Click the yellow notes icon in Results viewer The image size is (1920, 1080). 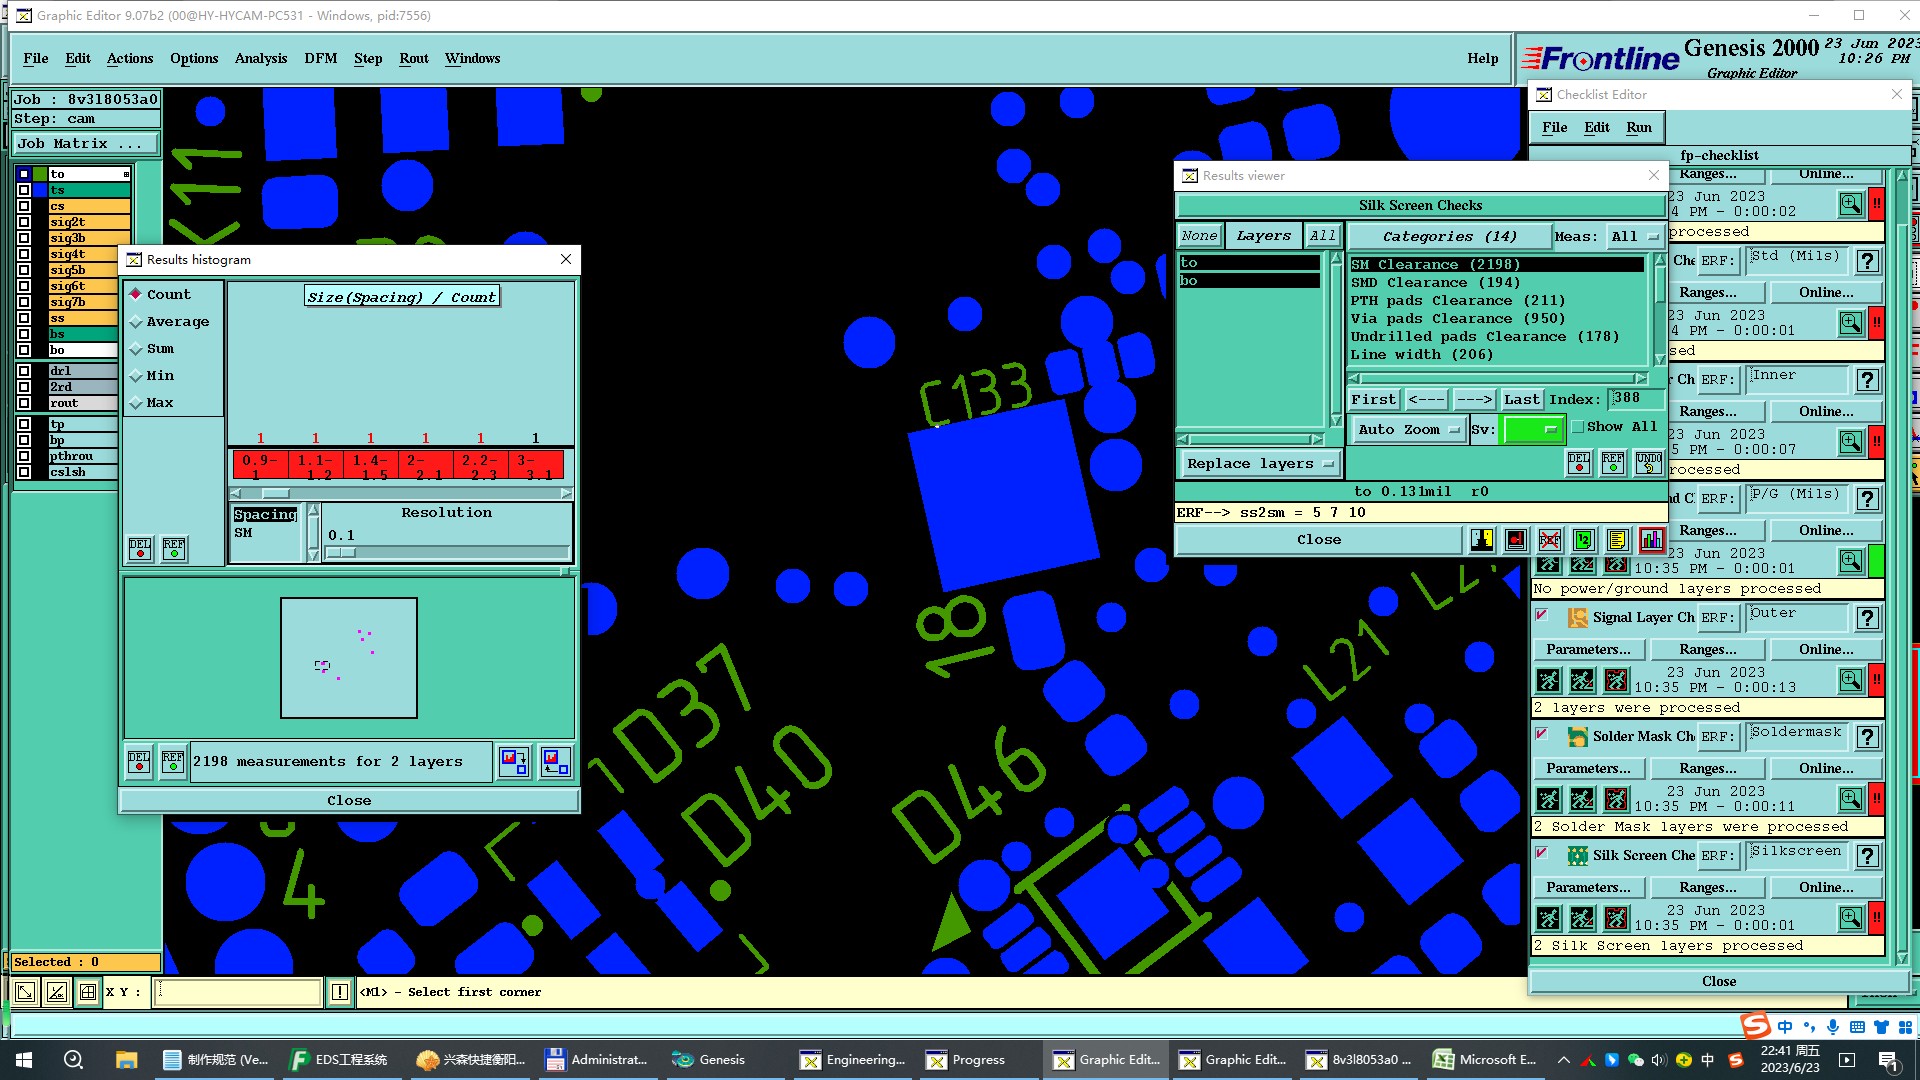pyautogui.click(x=1617, y=541)
